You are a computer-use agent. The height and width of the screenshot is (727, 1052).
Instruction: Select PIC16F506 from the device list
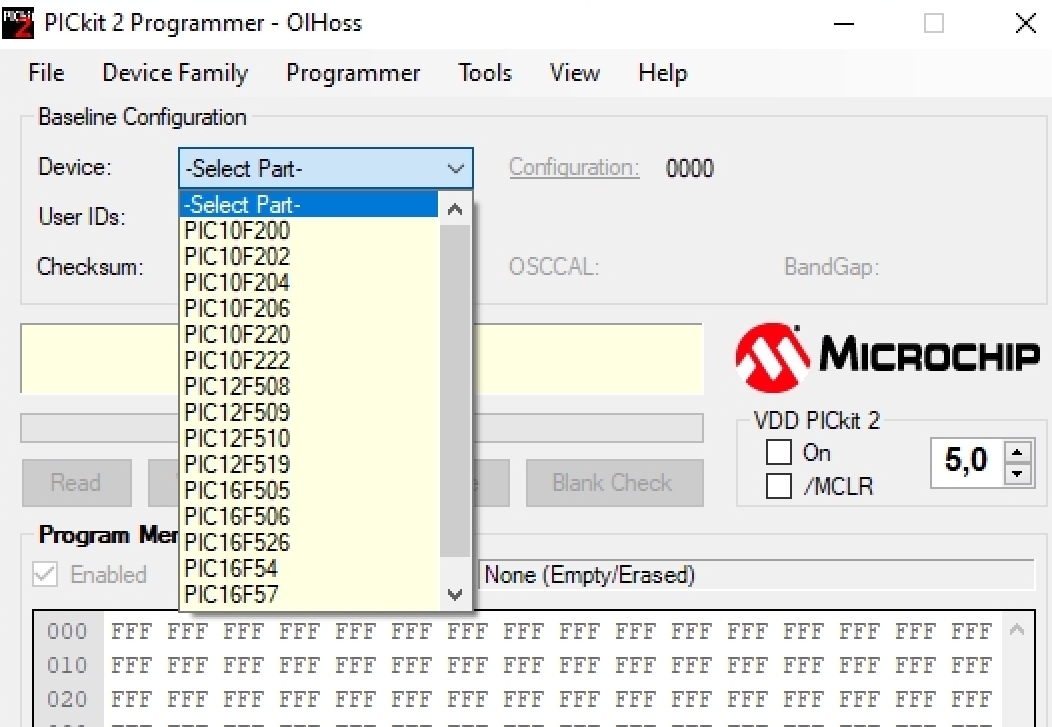[x=309, y=516]
